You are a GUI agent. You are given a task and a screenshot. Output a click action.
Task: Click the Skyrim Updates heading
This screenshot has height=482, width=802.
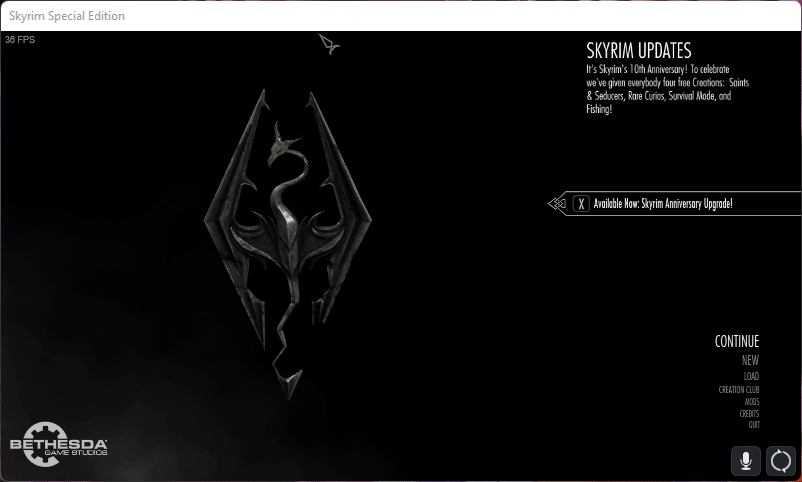pos(638,51)
